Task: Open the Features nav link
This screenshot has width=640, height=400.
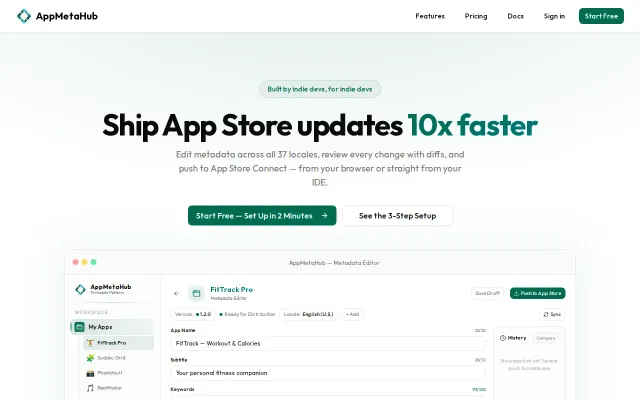Action: click(430, 16)
